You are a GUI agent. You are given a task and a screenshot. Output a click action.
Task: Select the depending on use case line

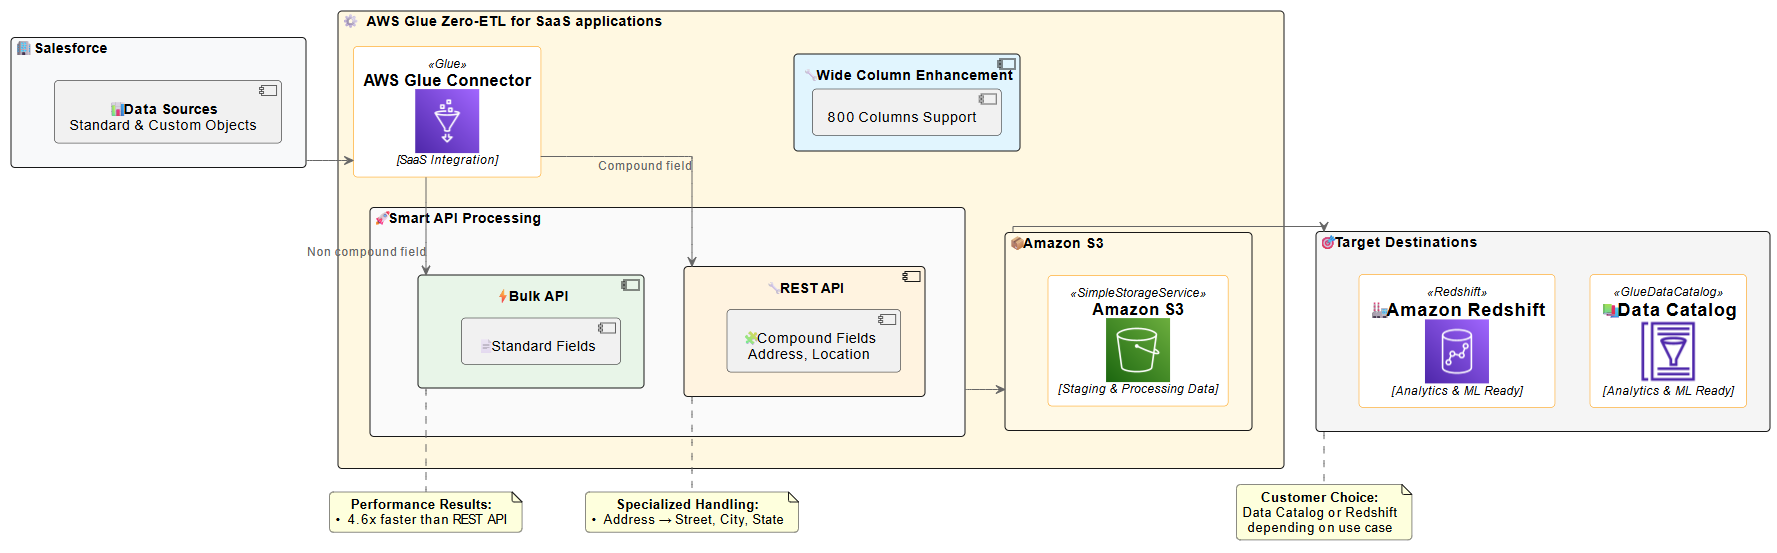(x=1320, y=527)
